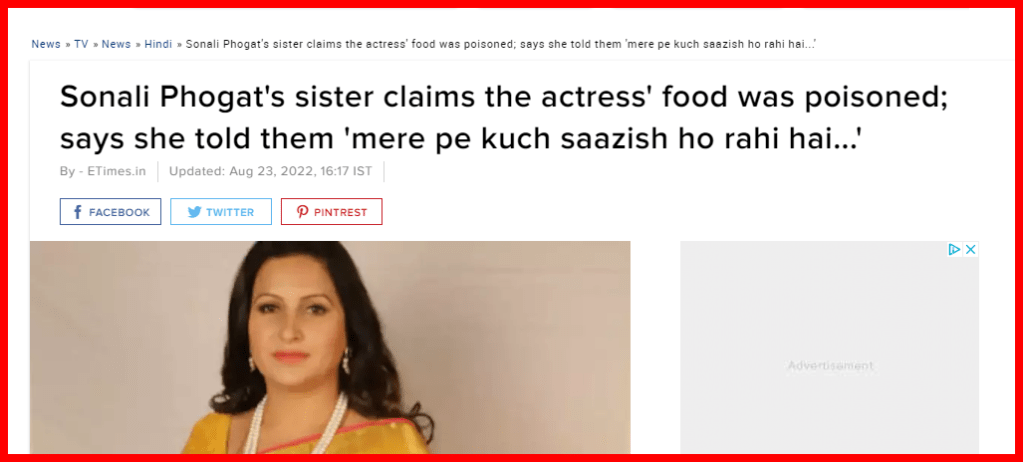Navigate to the Hindi breadcrumb category

[x=159, y=44]
